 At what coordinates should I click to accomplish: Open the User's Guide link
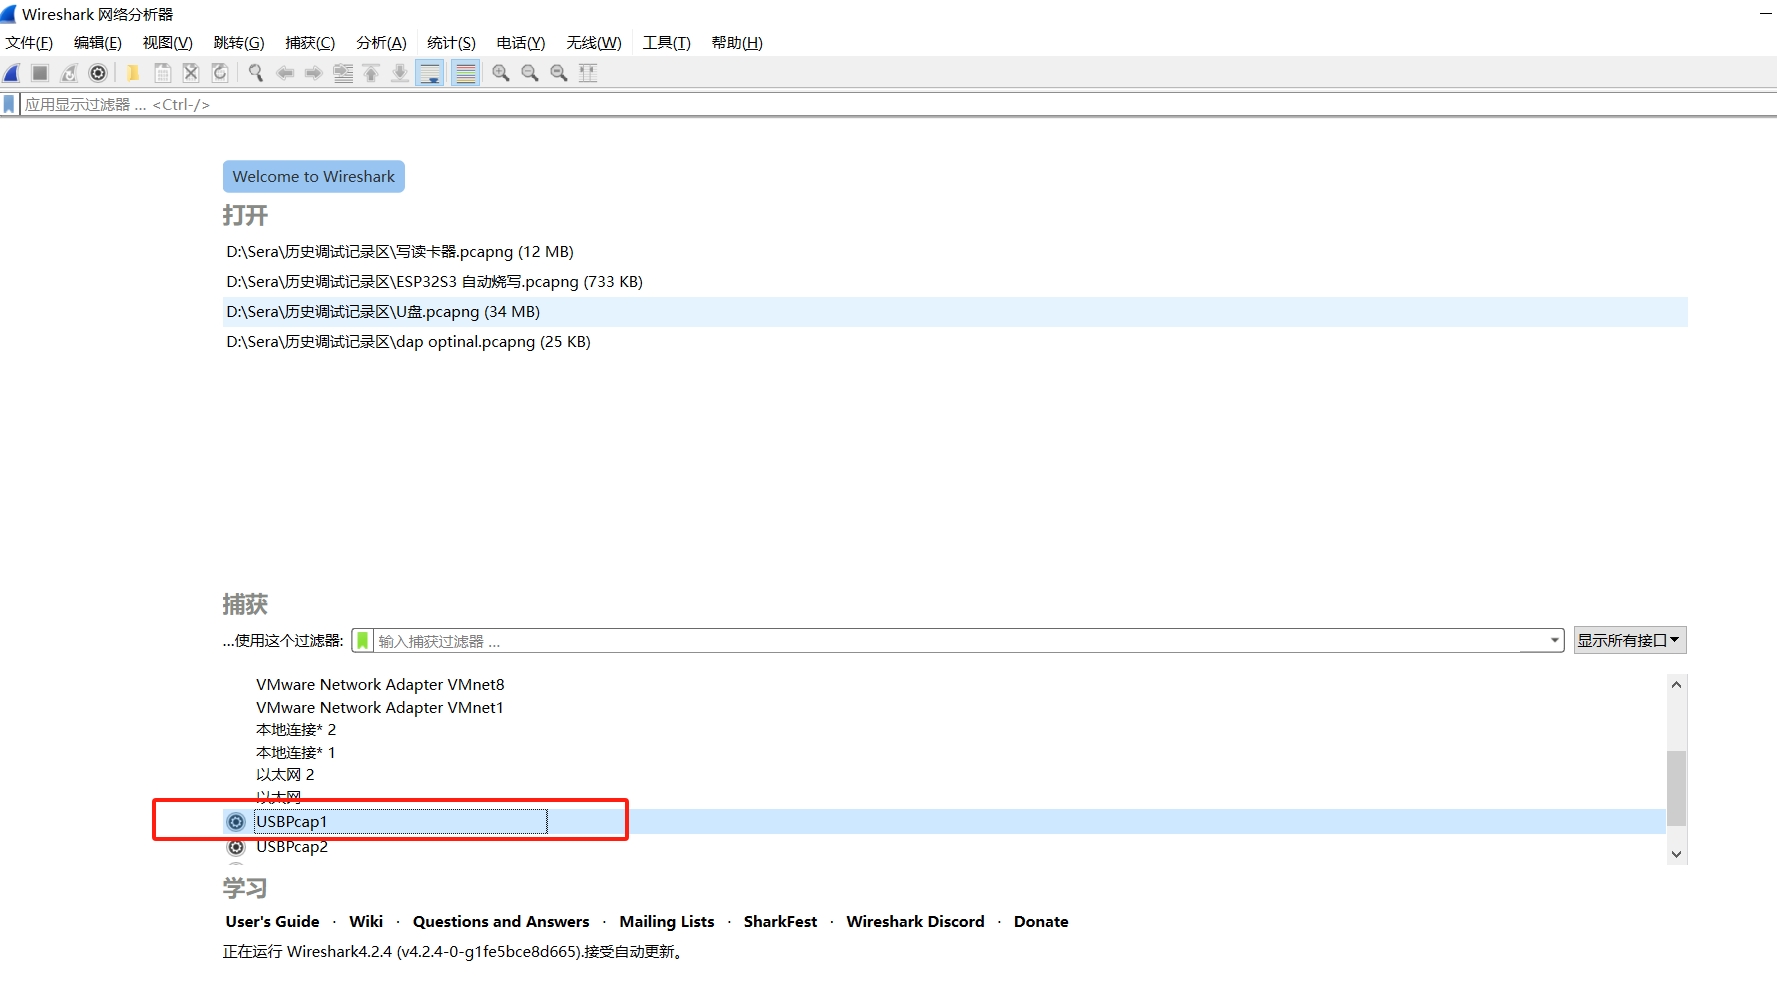(x=272, y=922)
